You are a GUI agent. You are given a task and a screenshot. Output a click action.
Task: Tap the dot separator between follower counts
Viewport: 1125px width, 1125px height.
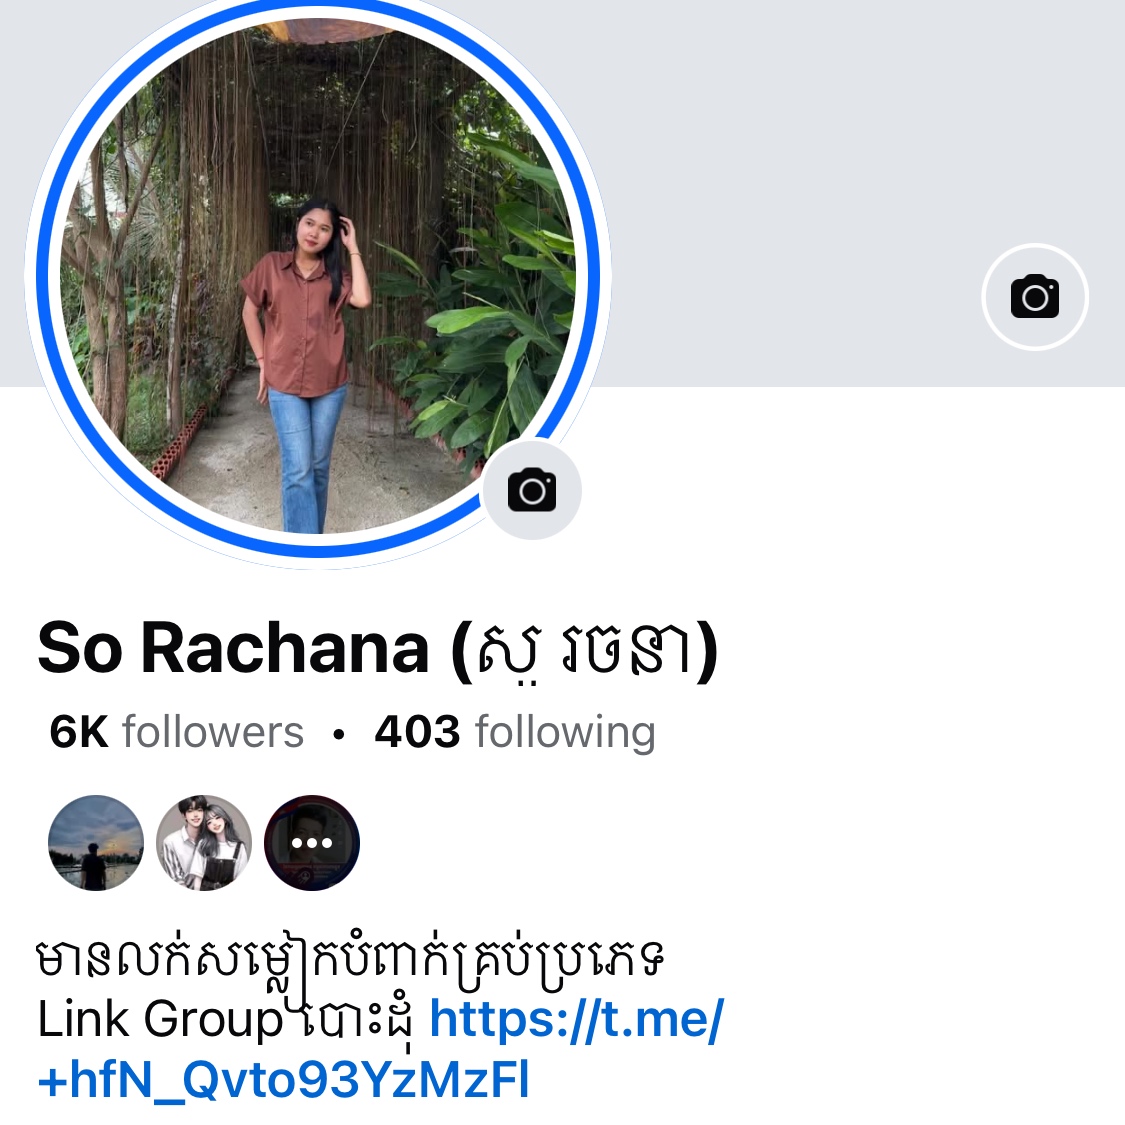[x=339, y=733]
